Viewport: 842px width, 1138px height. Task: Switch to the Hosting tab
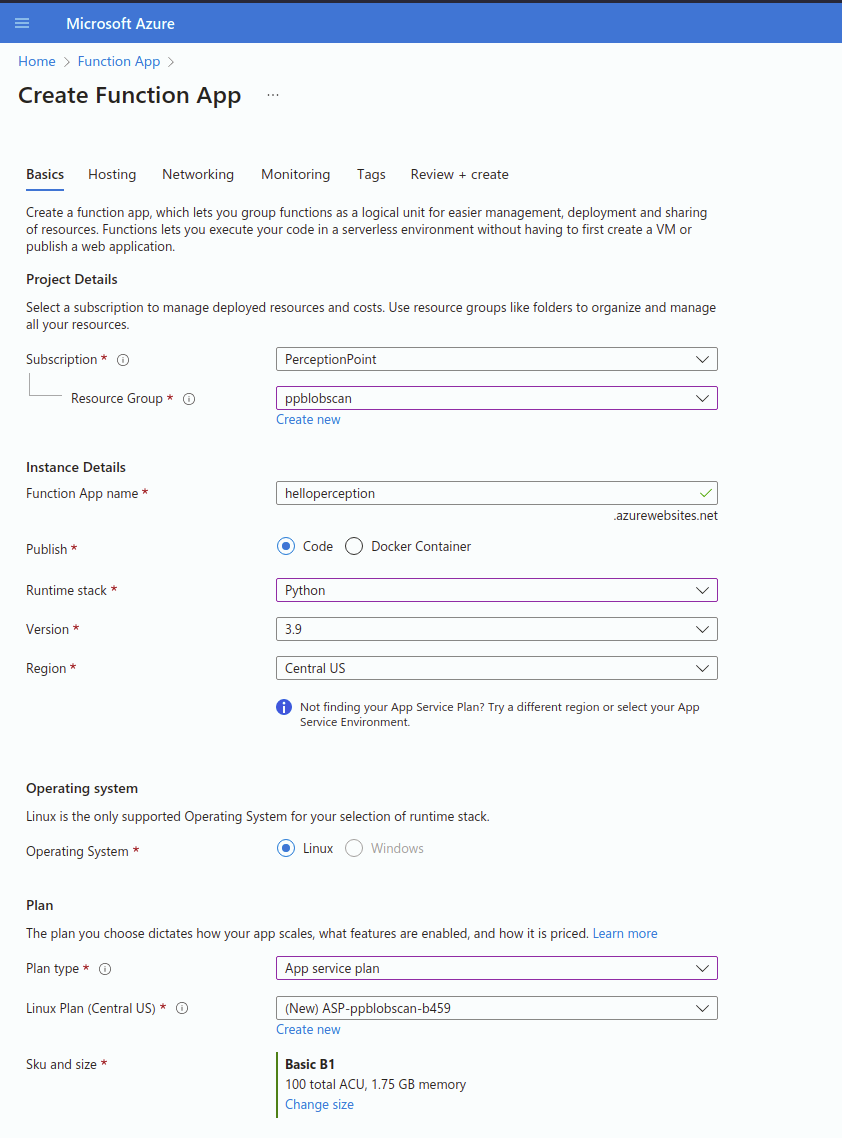click(x=112, y=174)
